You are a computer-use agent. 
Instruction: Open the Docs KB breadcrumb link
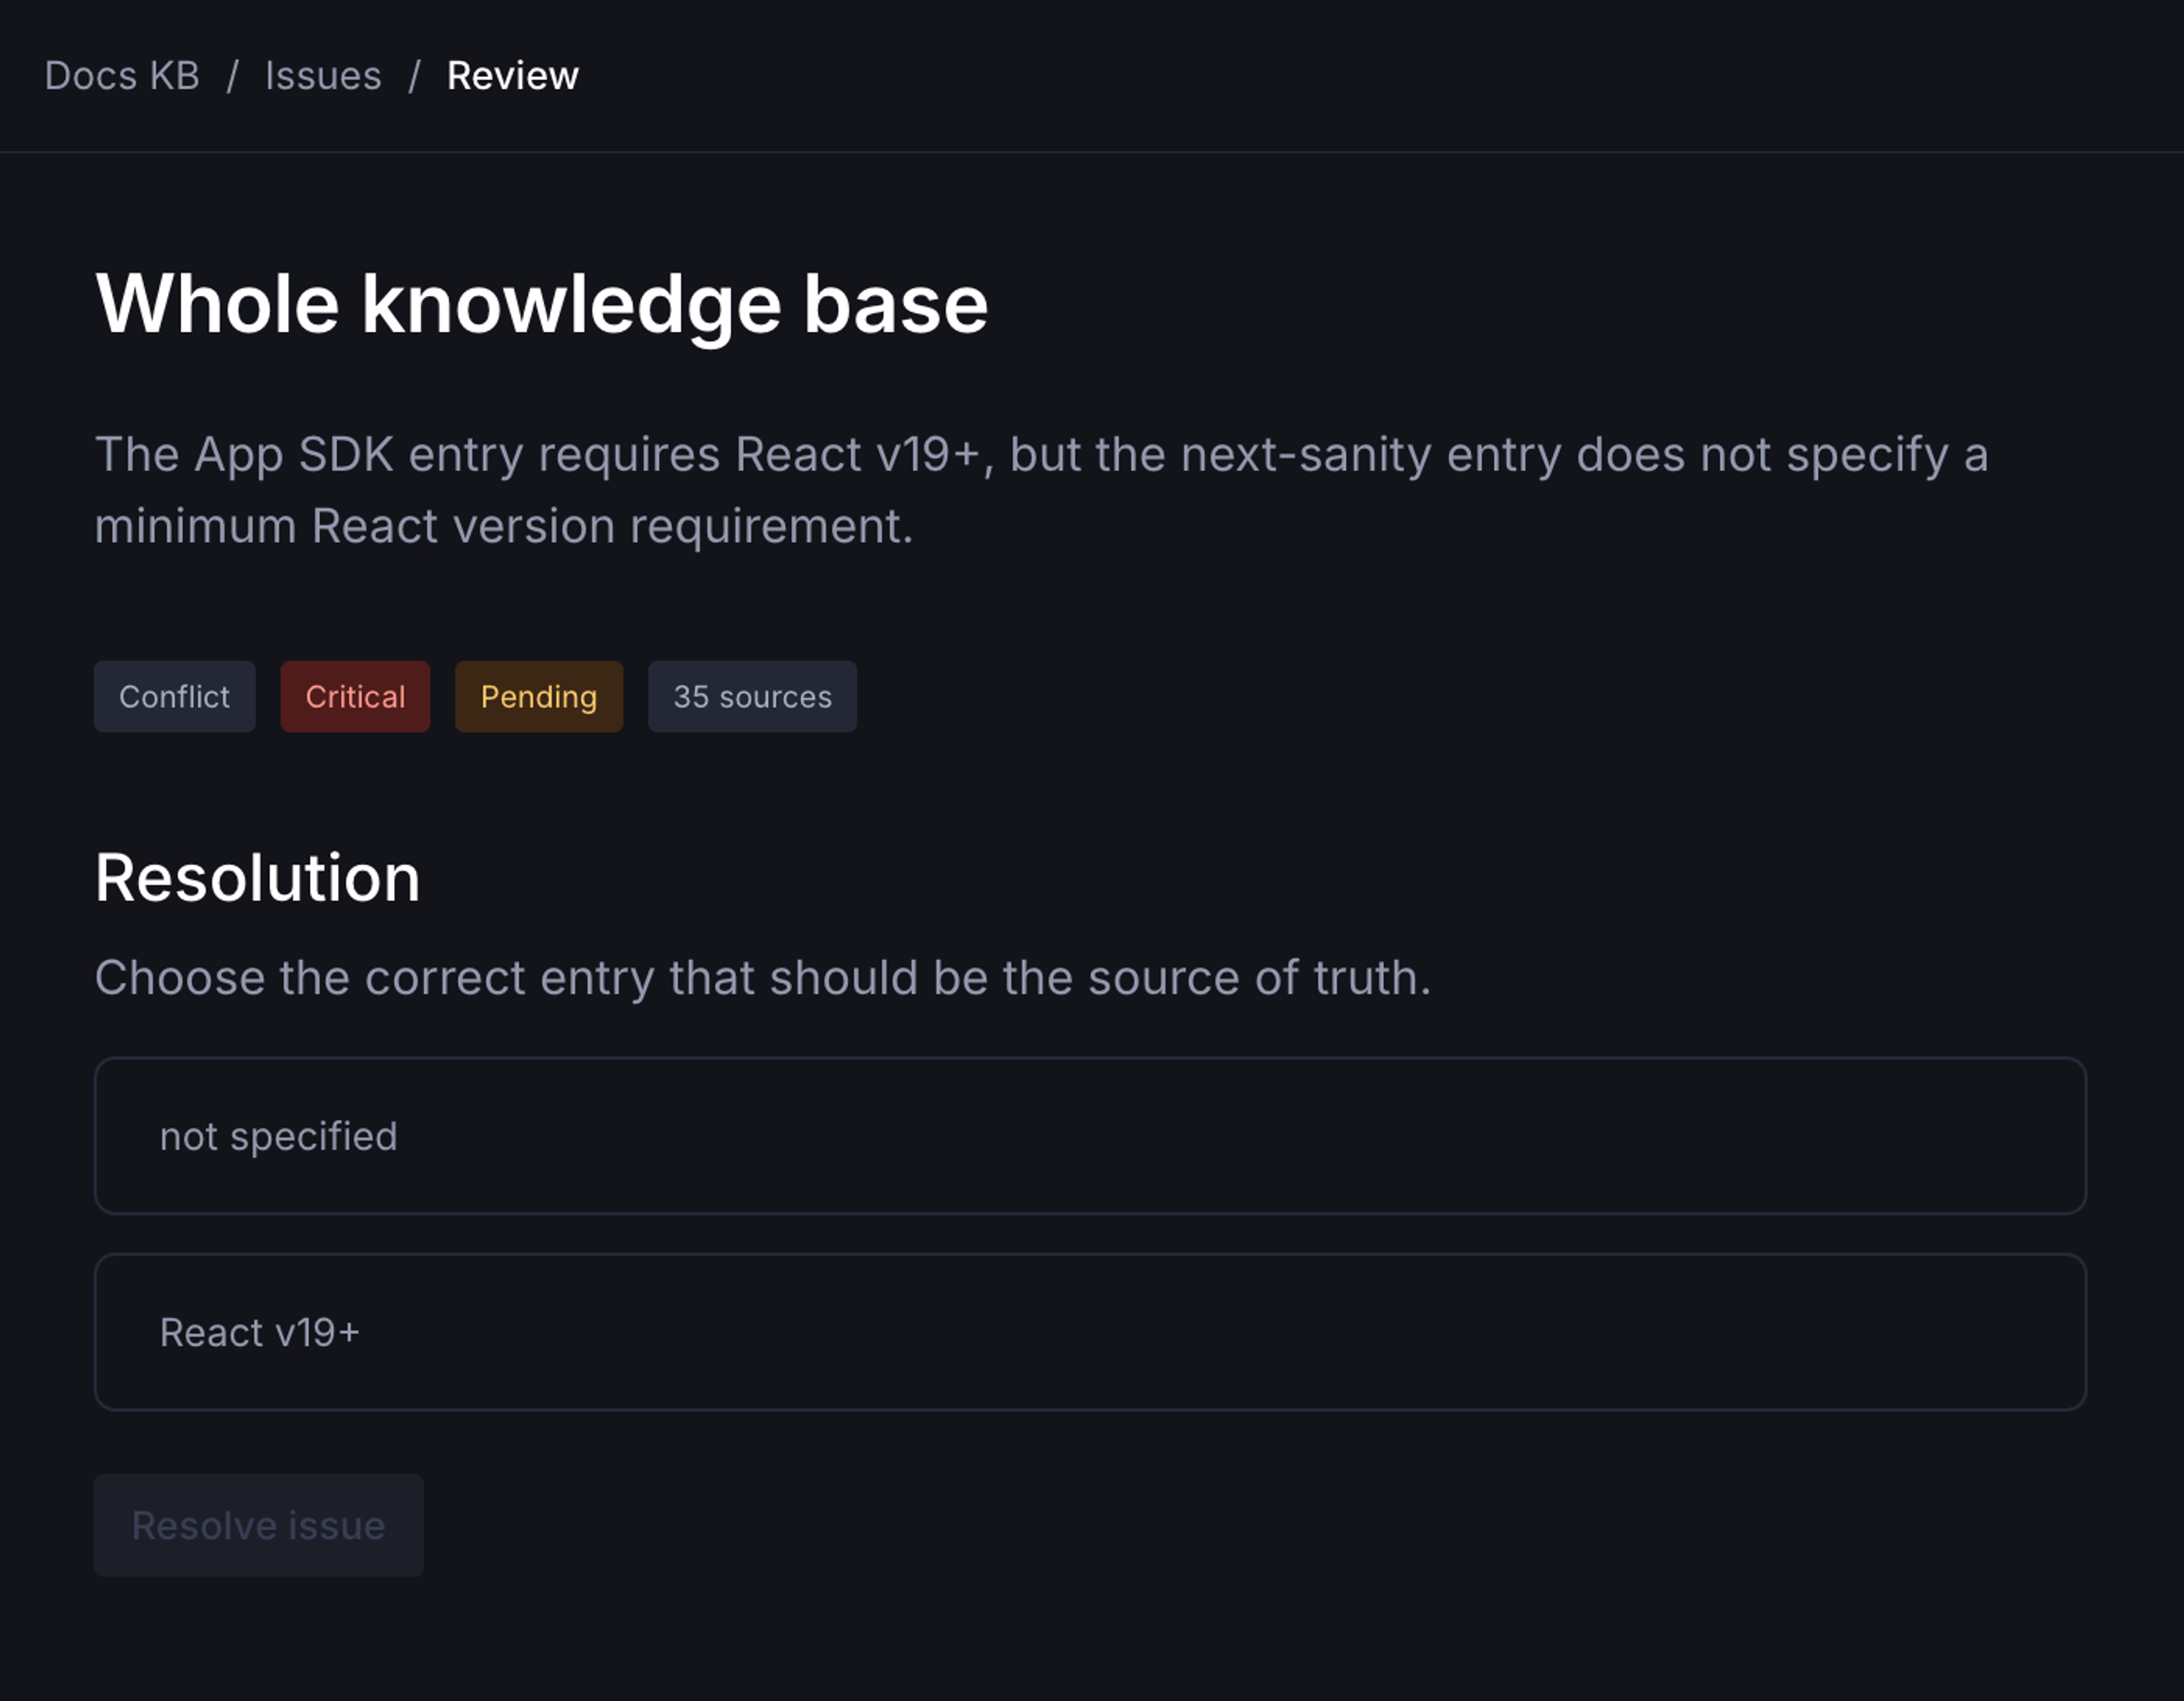click(x=122, y=76)
